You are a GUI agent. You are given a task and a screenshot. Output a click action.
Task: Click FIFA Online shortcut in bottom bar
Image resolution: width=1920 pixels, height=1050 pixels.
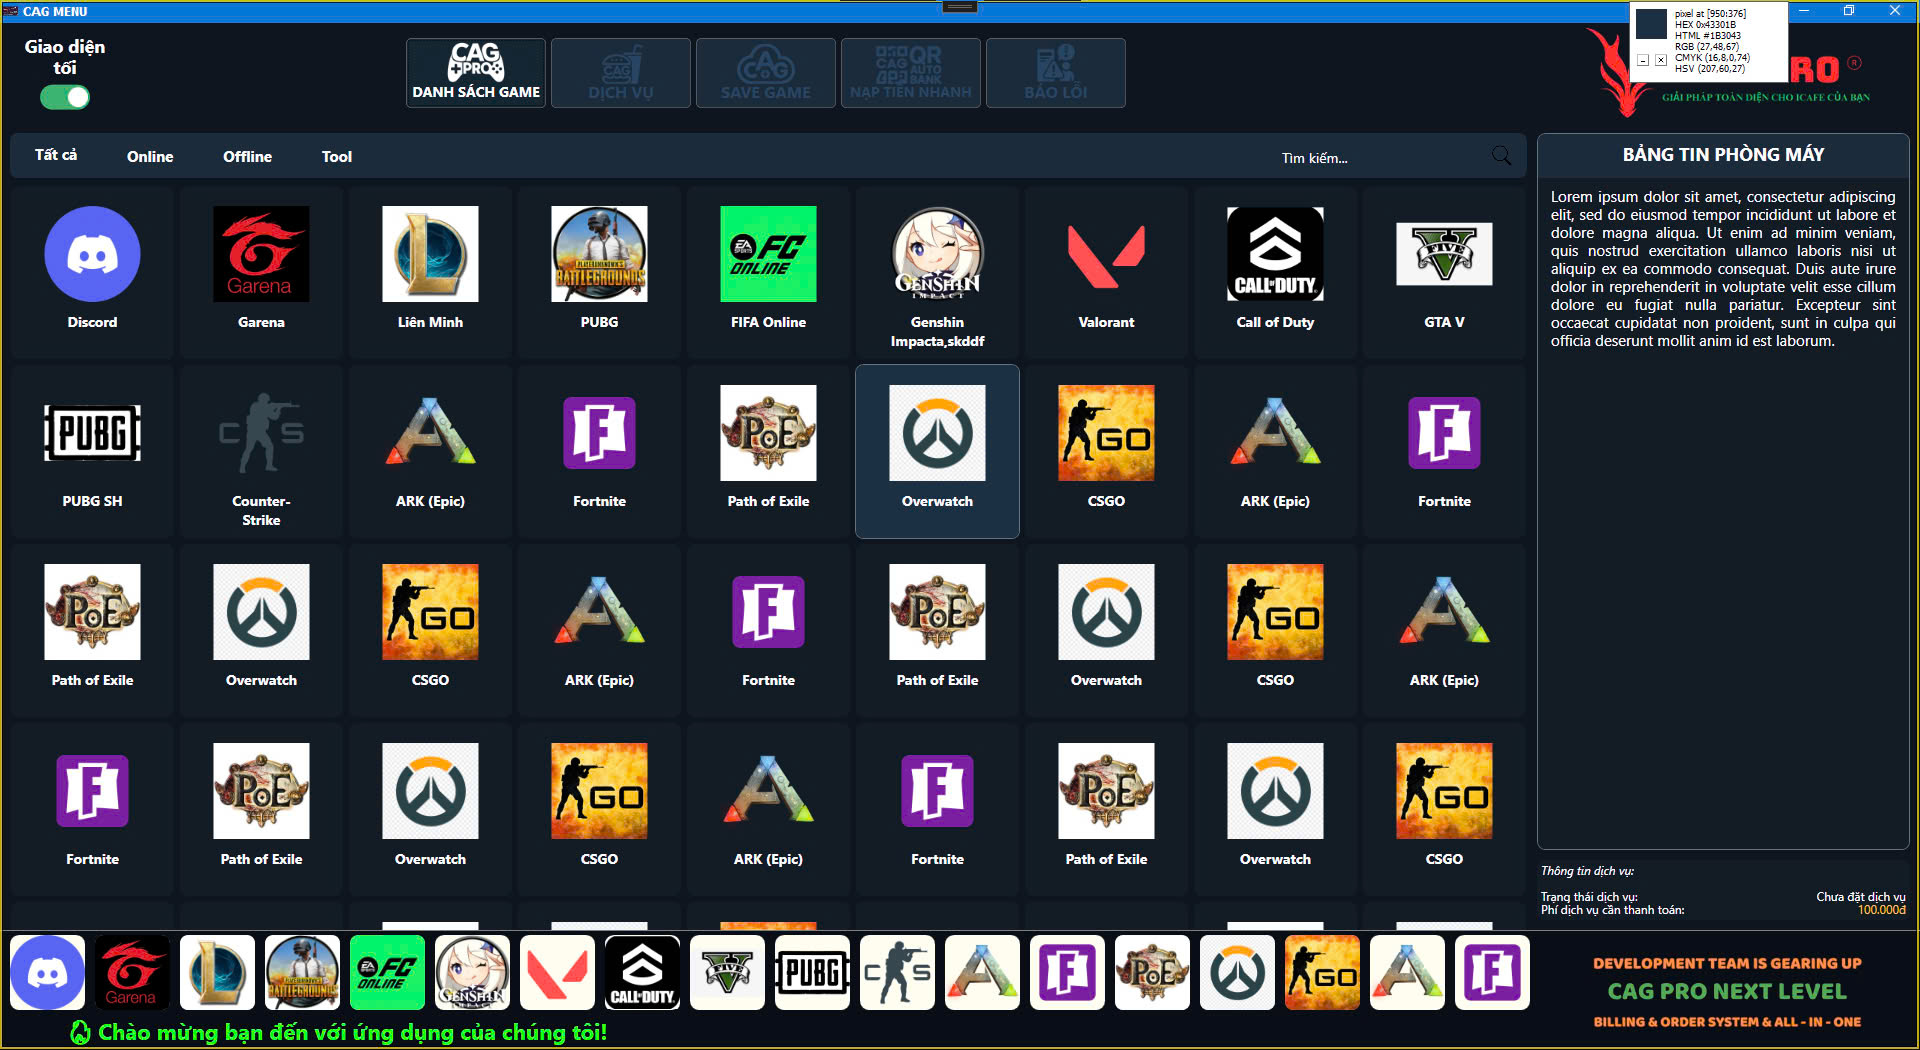point(387,972)
